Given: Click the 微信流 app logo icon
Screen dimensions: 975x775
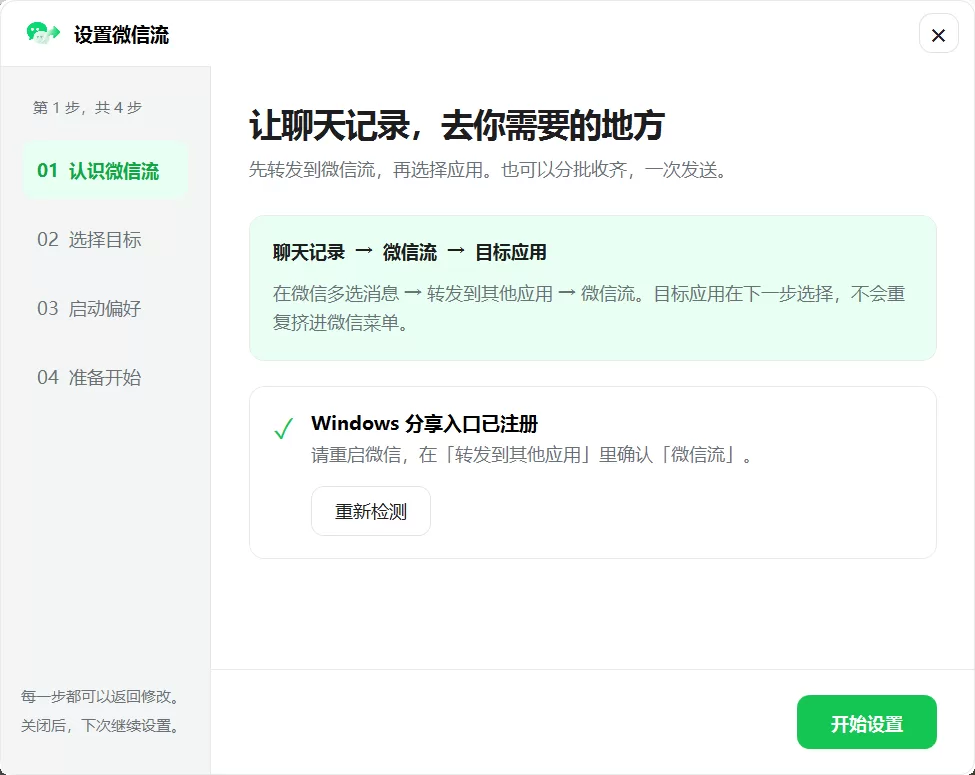Looking at the screenshot, I should [43, 33].
